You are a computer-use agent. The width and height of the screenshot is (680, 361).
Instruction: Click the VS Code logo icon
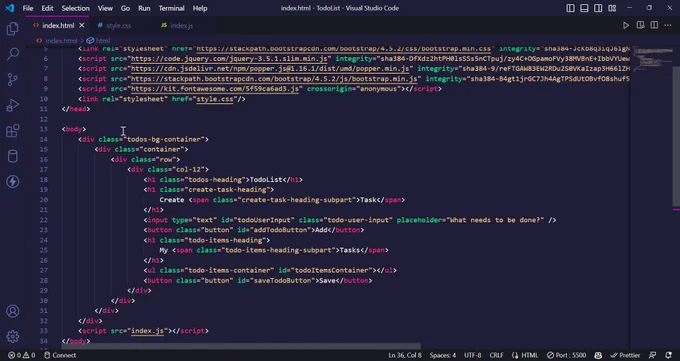click(10, 8)
